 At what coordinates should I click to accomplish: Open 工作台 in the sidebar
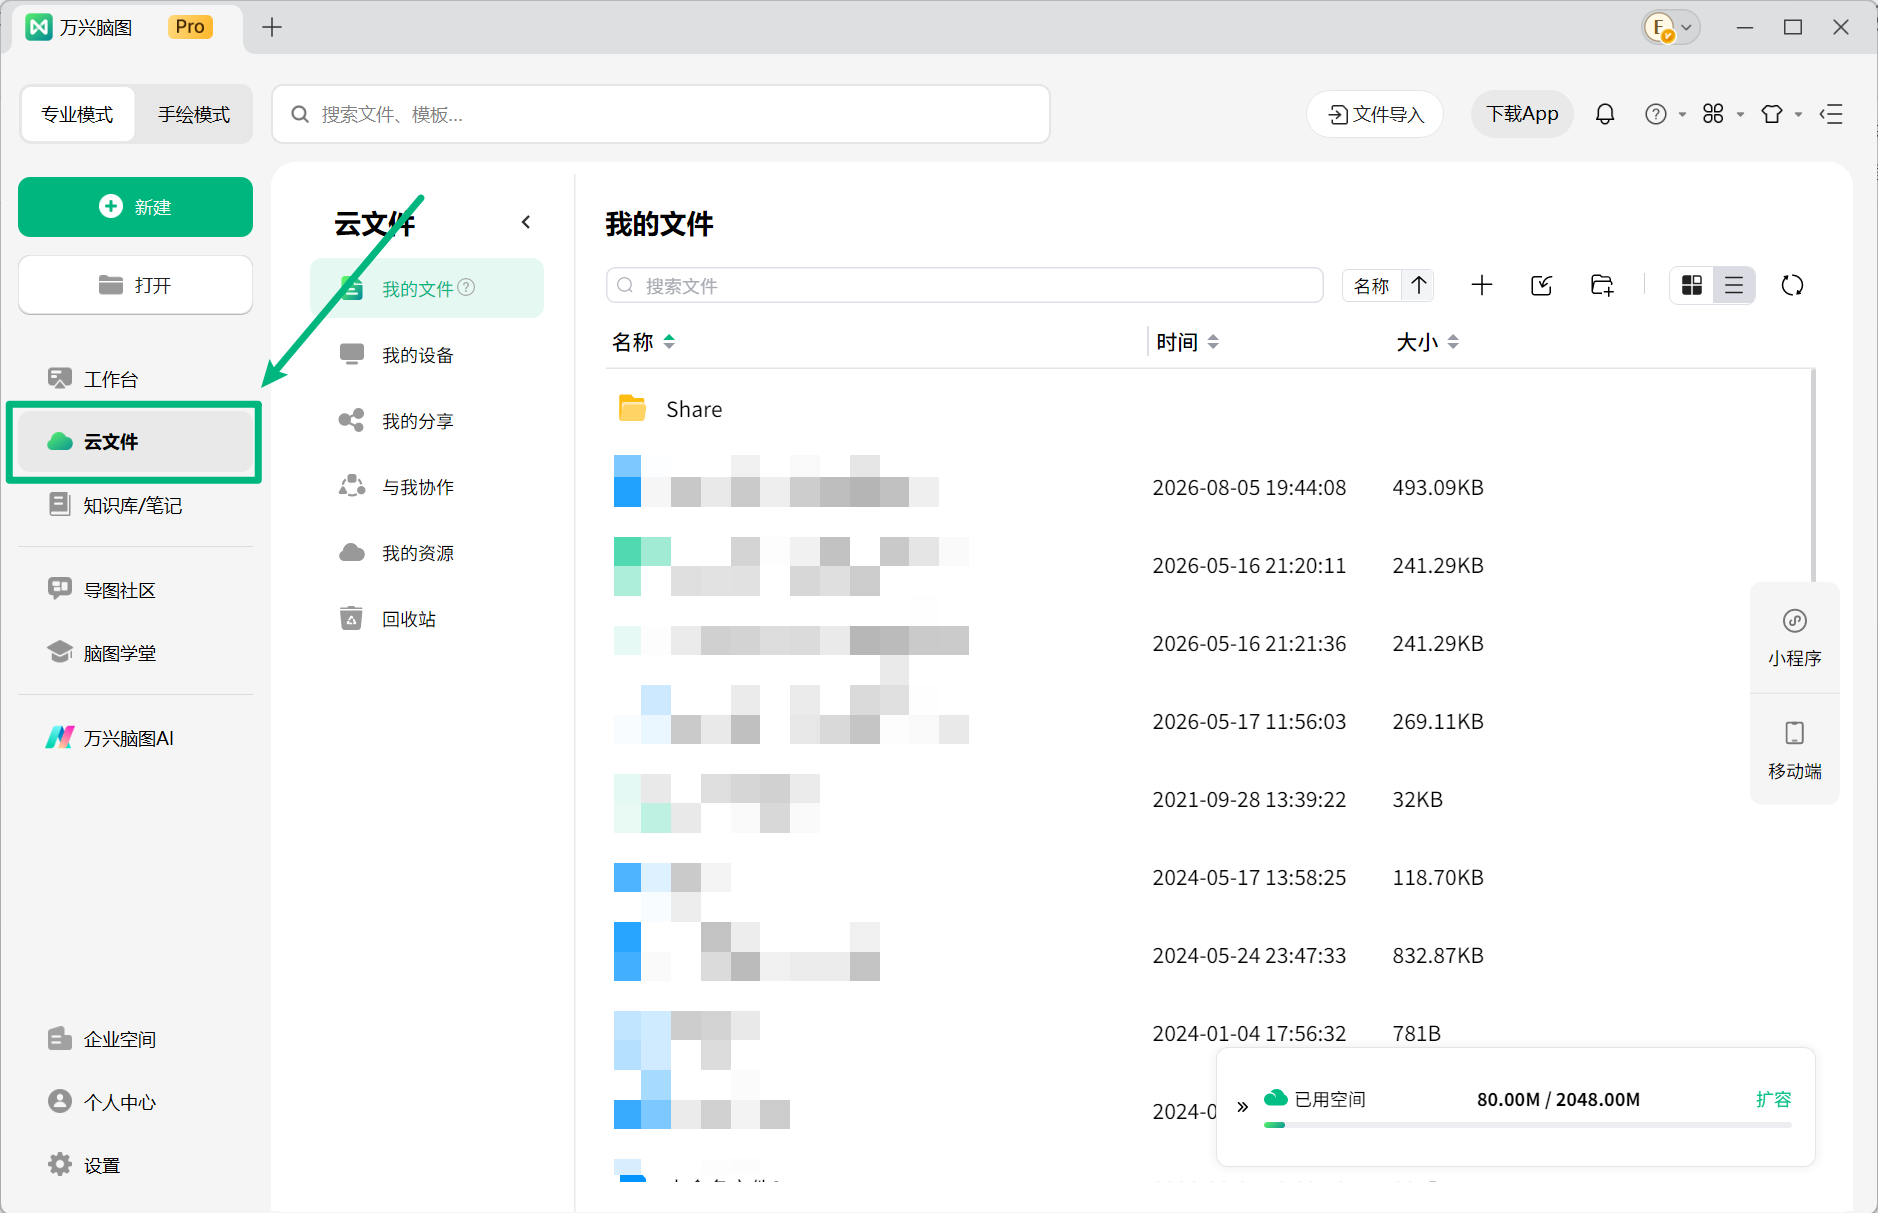coord(135,379)
